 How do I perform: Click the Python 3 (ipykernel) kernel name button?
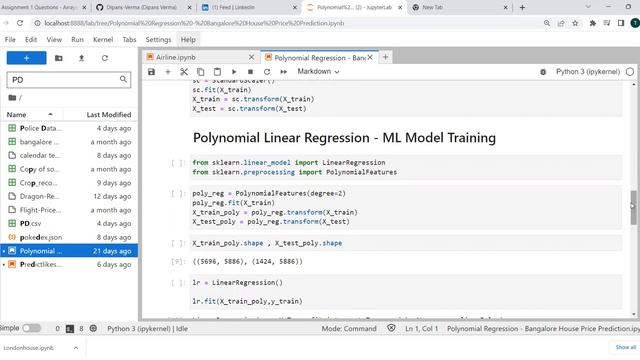588,72
